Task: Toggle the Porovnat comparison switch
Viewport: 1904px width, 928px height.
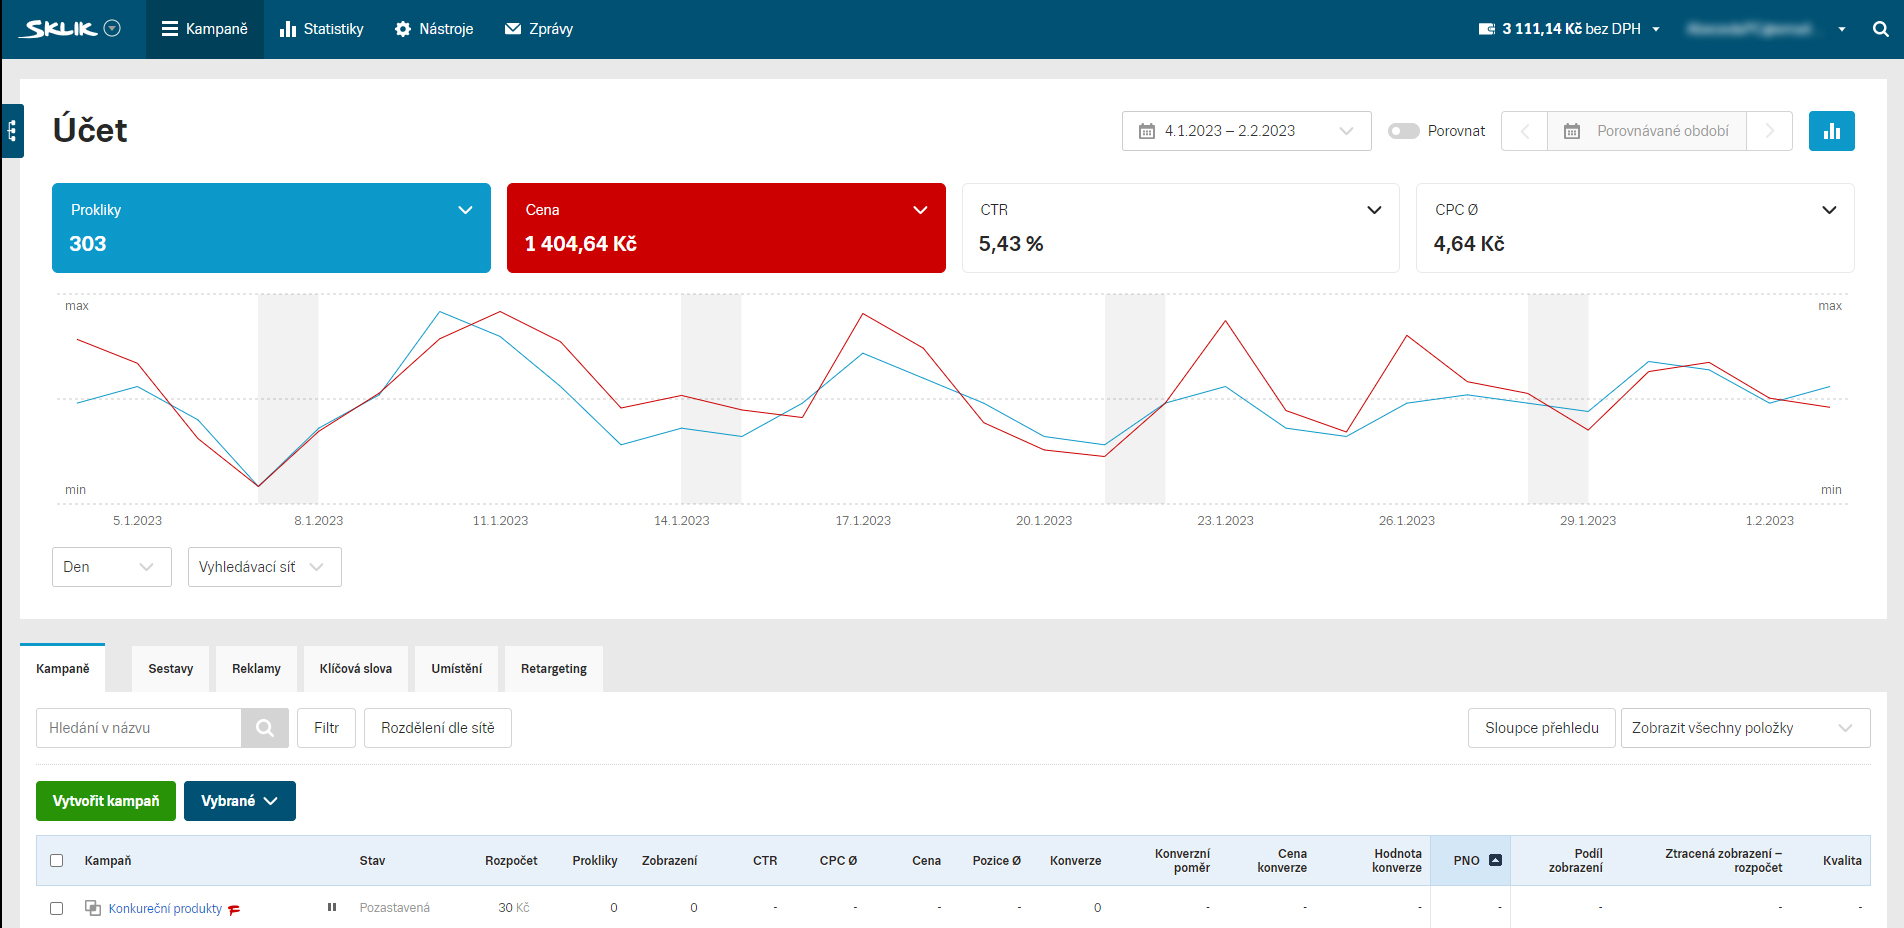Action: tap(1403, 131)
